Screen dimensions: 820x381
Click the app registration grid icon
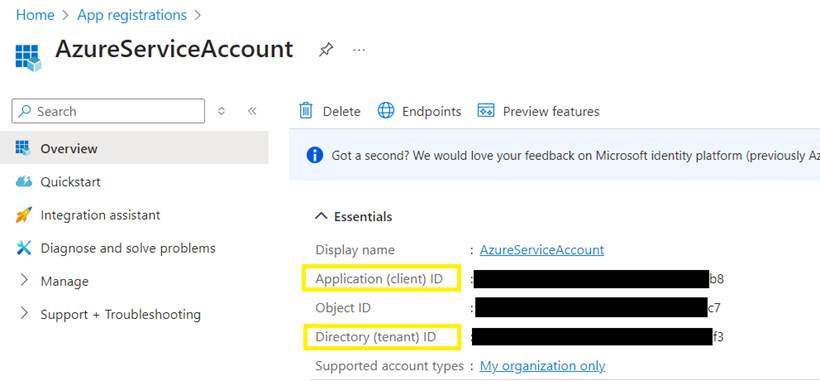click(x=28, y=57)
